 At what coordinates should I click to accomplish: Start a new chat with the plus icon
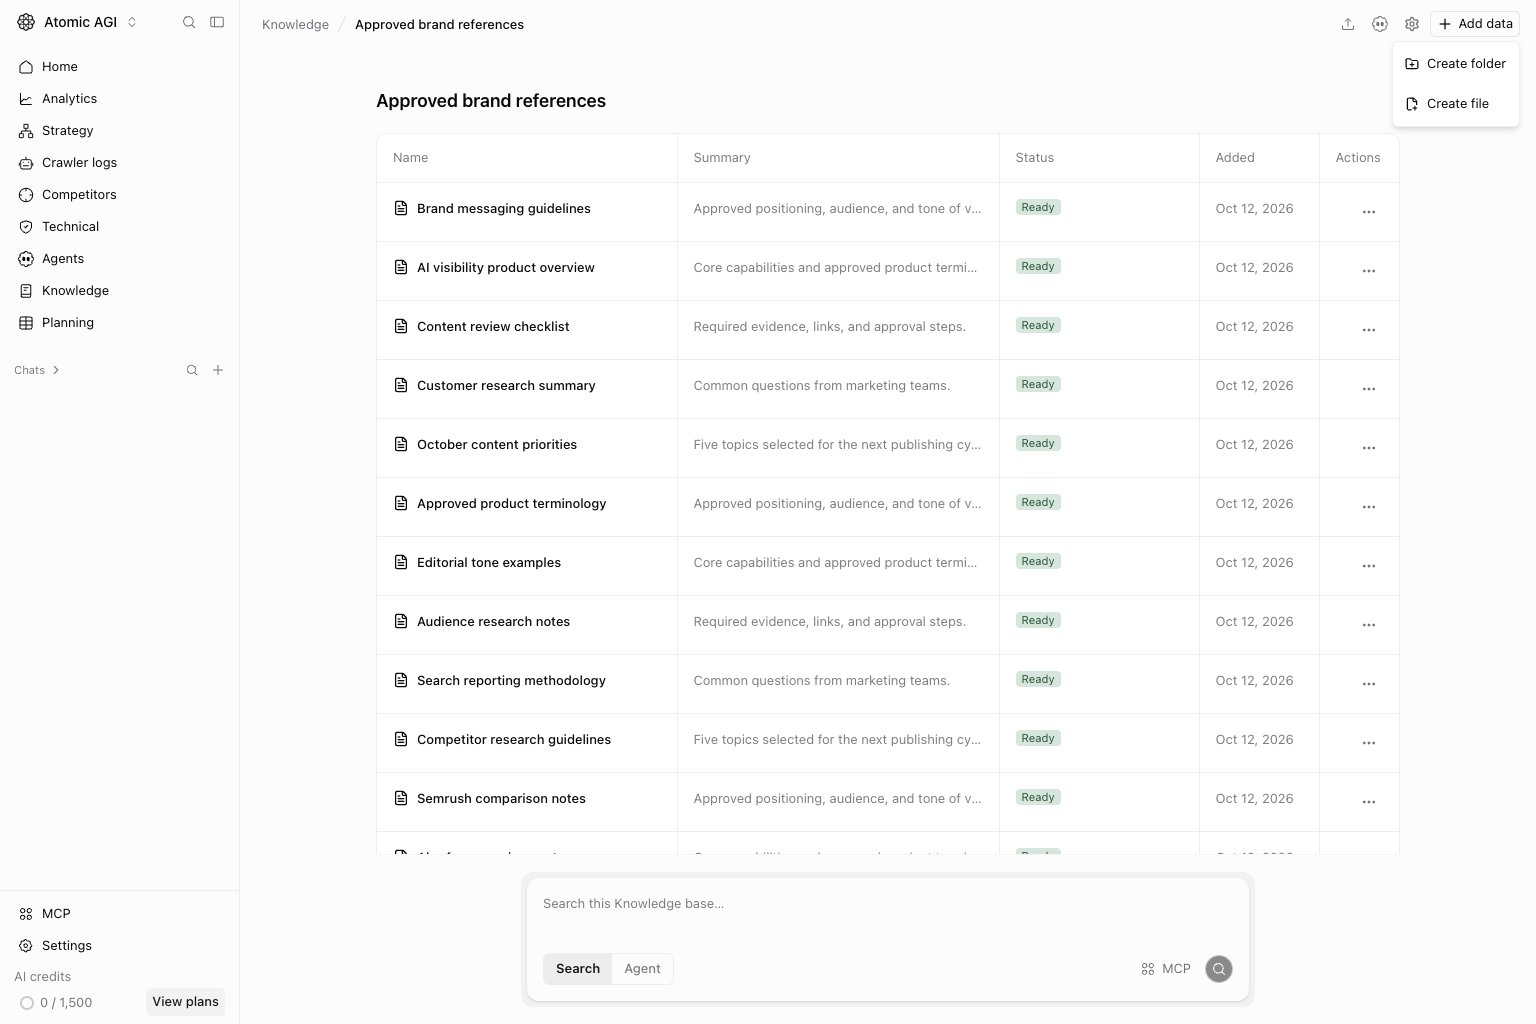[218, 370]
